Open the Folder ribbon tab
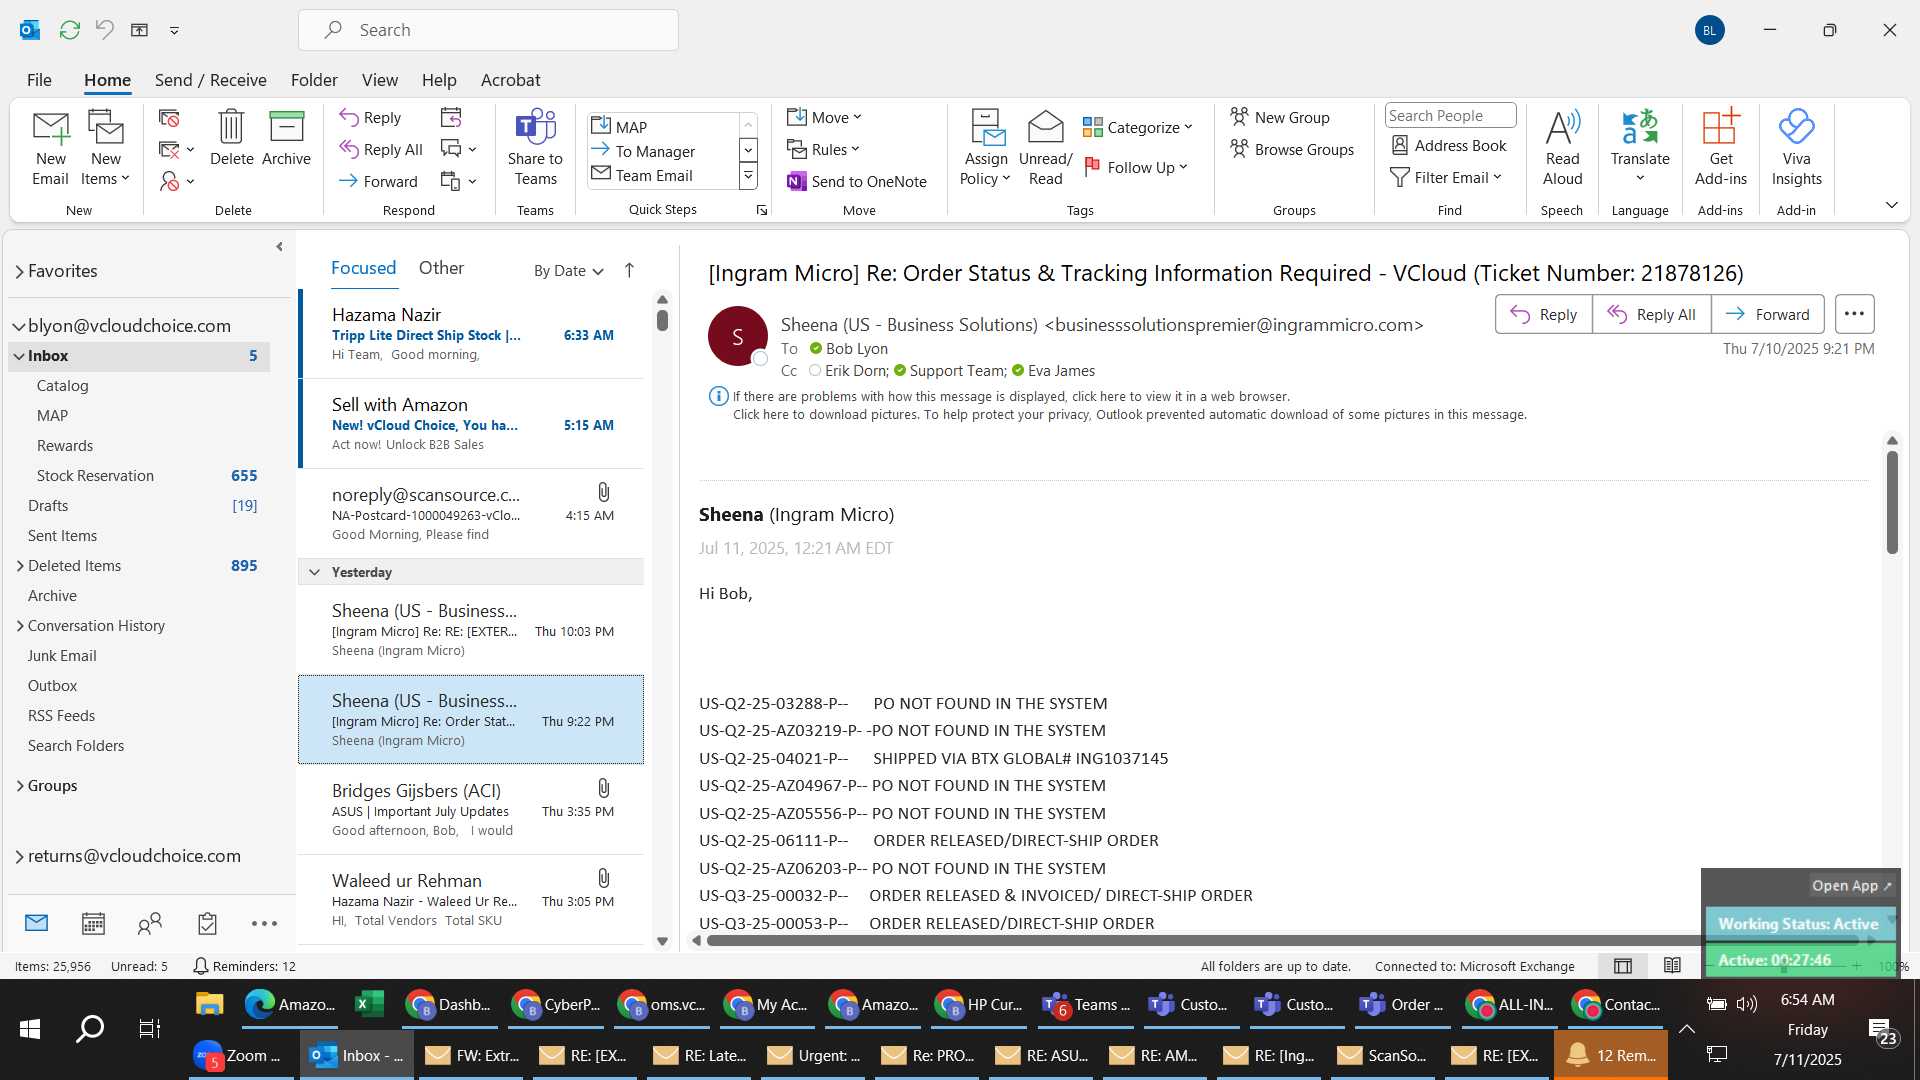This screenshot has width=1920, height=1080. [314, 80]
